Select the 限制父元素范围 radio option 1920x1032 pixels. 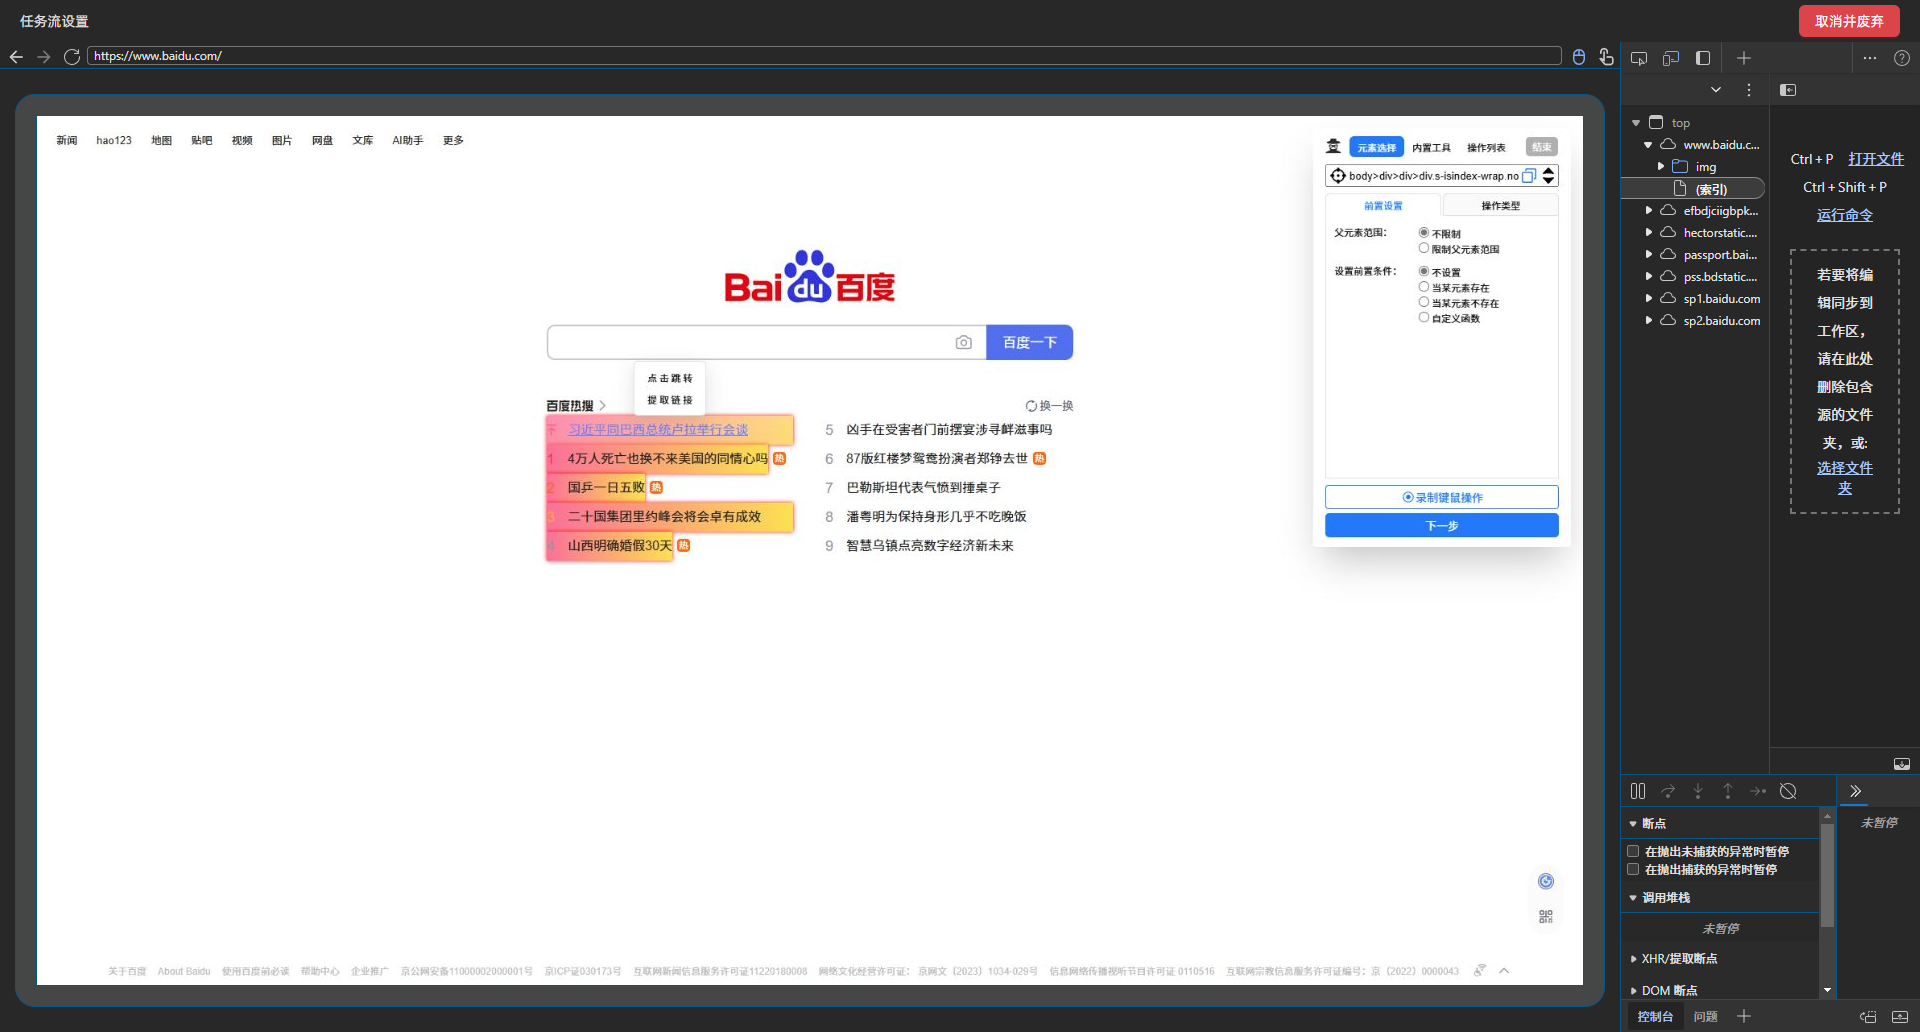tap(1424, 248)
